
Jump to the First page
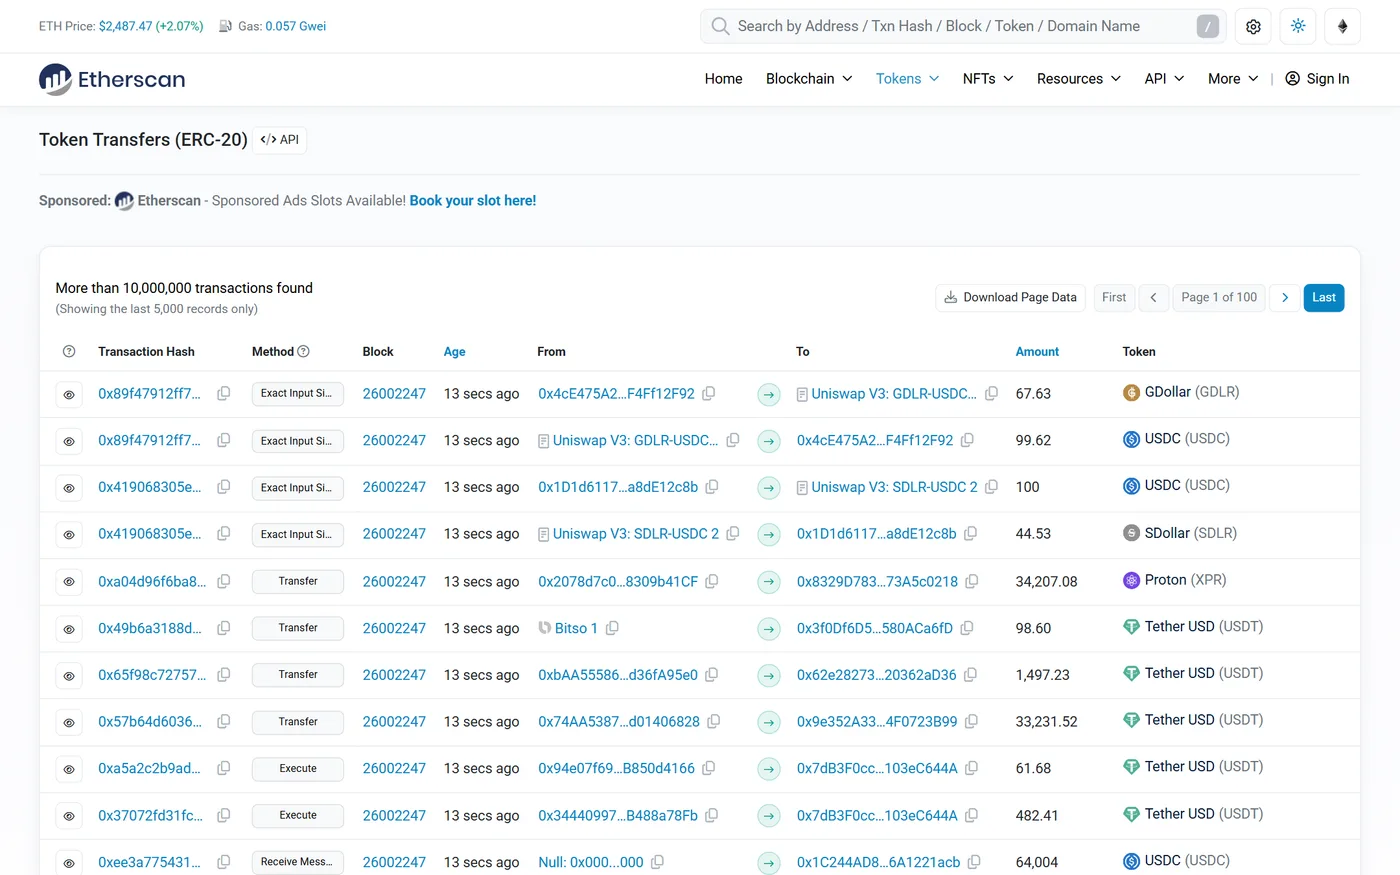click(1114, 297)
